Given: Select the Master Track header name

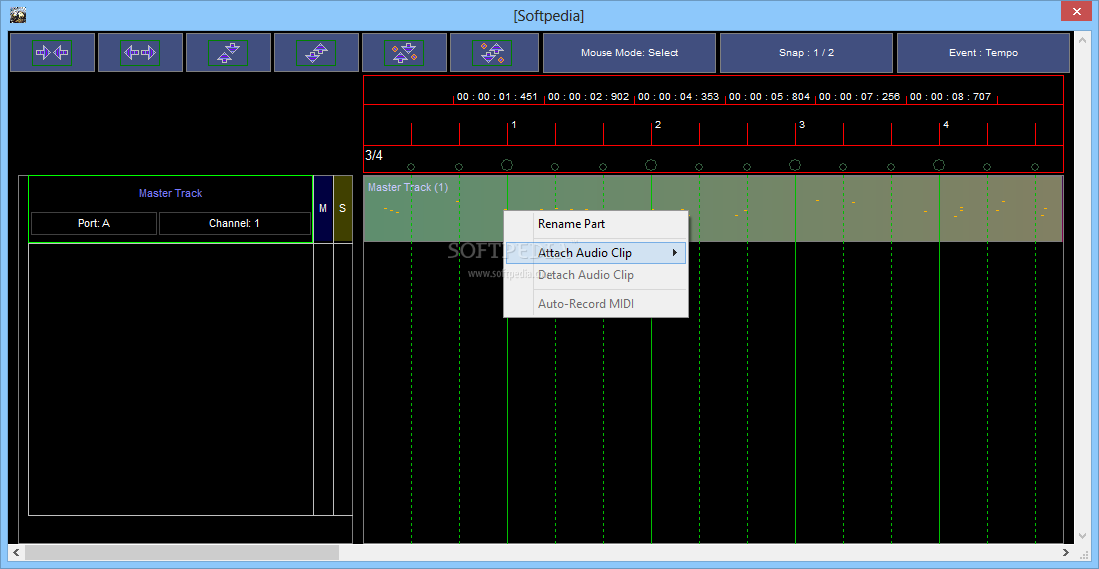Looking at the screenshot, I should pos(170,193).
